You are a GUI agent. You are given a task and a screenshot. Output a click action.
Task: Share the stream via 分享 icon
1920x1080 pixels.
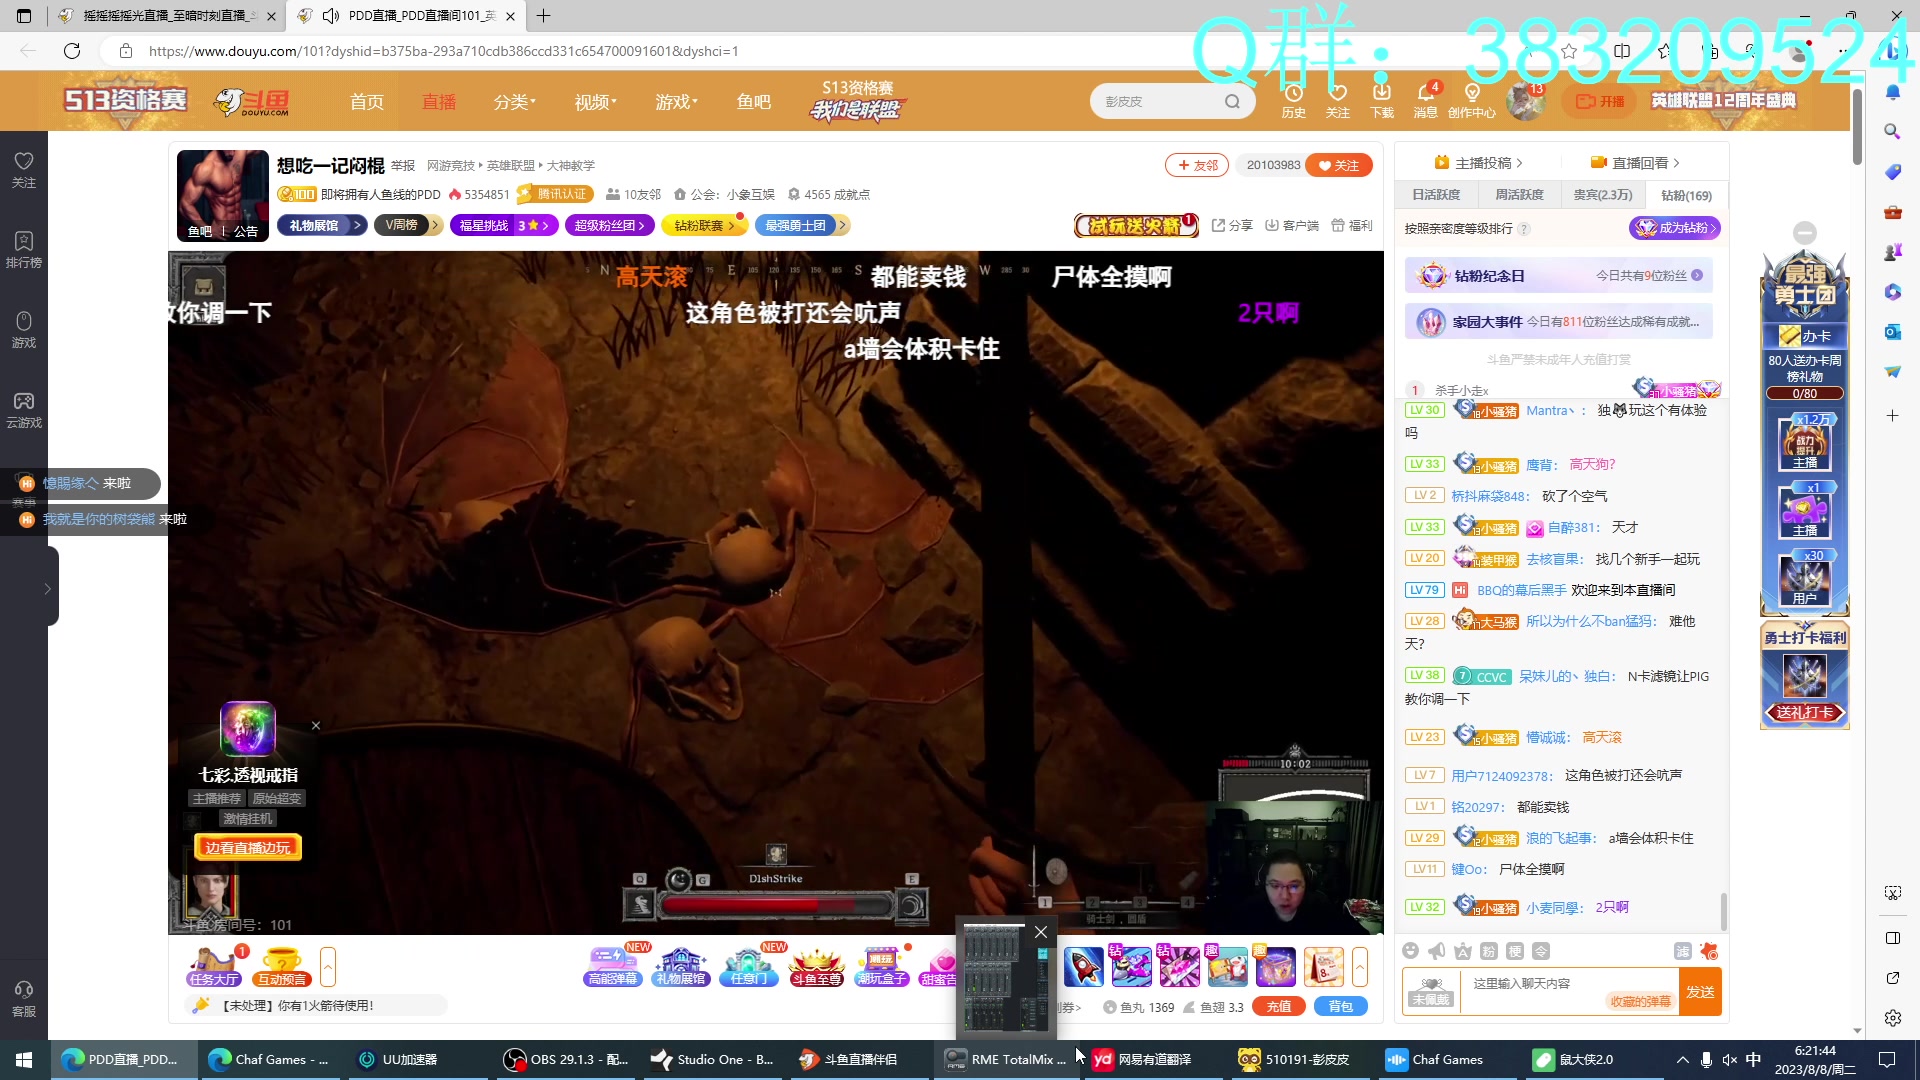[x=1232, y=225]
